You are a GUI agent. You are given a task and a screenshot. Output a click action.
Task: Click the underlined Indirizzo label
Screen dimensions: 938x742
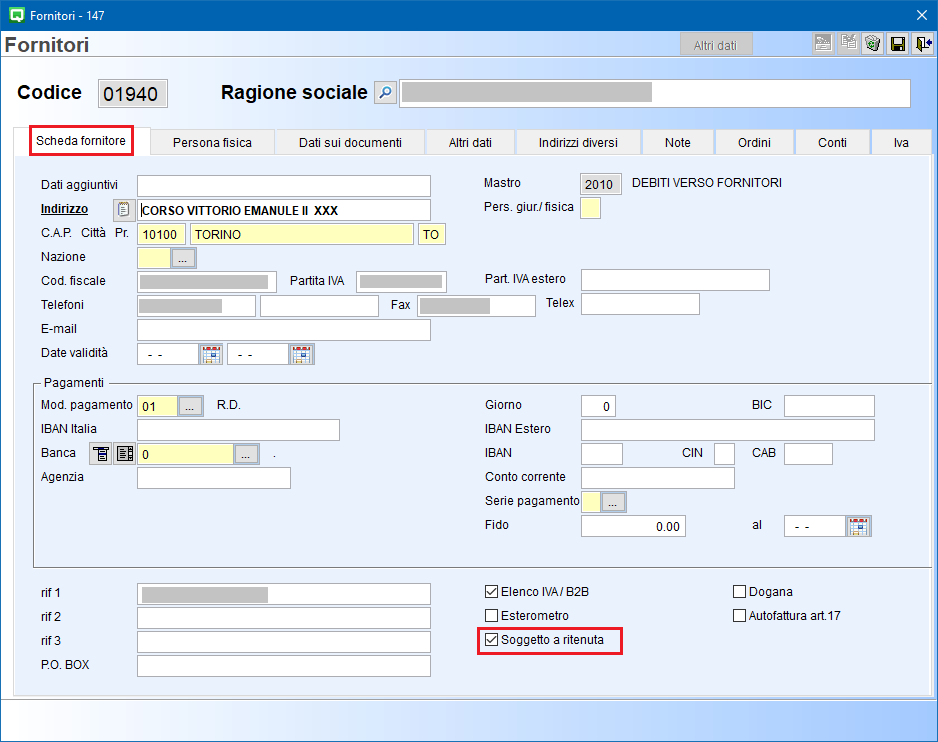64,209
